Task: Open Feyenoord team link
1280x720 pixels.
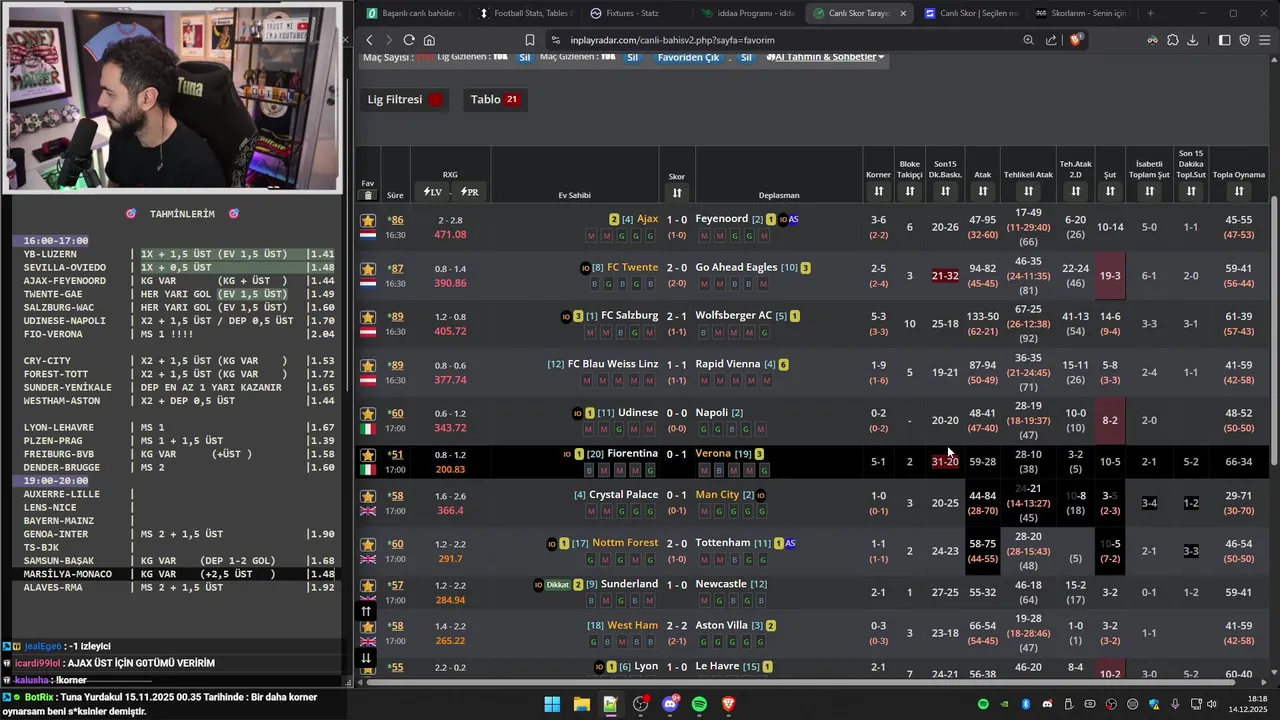Action: pyautogui.click(x=722, y=219)
